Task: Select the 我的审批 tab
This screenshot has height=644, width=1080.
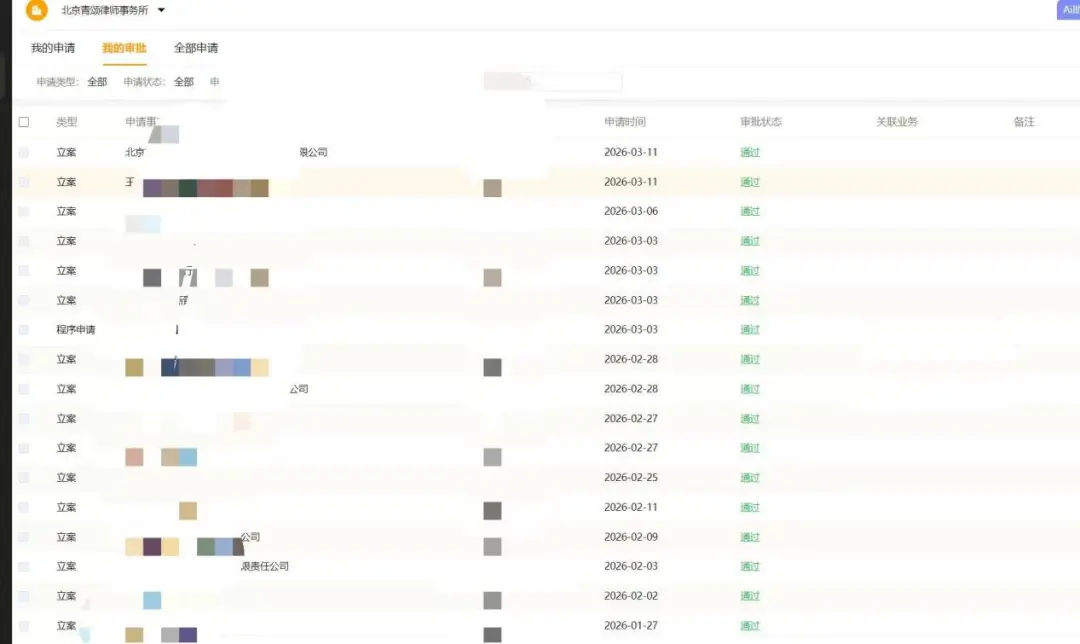Action: click(124, 48)
